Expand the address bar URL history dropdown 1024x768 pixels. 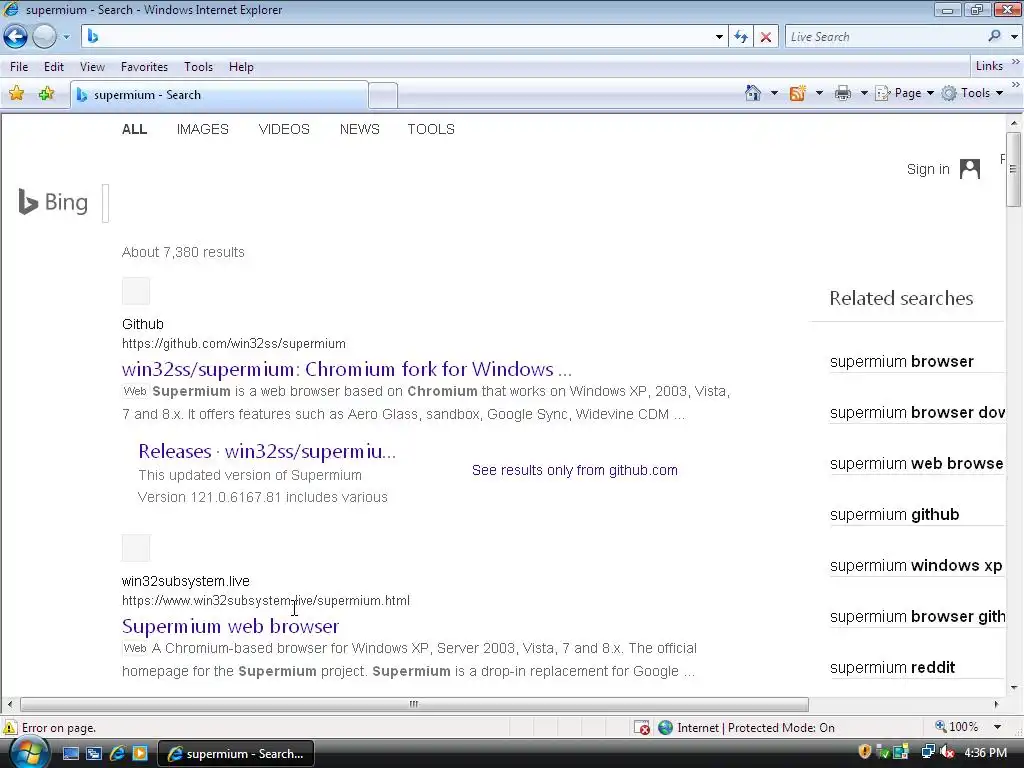719,37
